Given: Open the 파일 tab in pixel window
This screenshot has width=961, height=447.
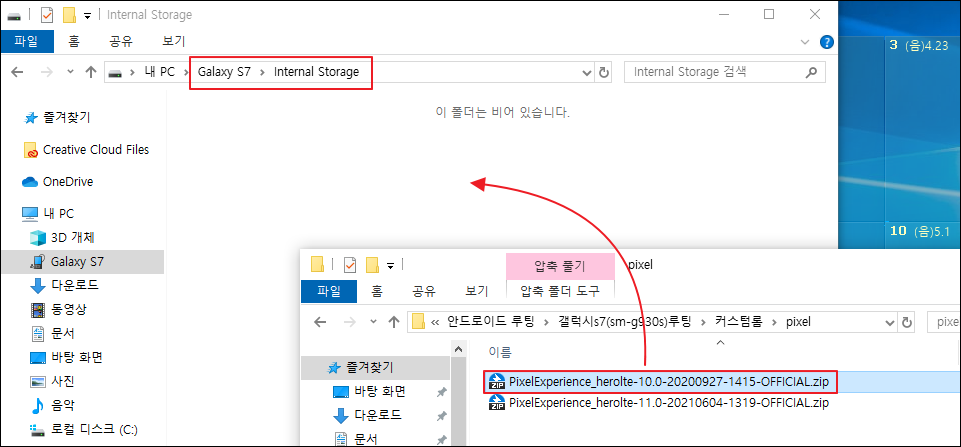Looking at the screenshot, I should 329,291.
